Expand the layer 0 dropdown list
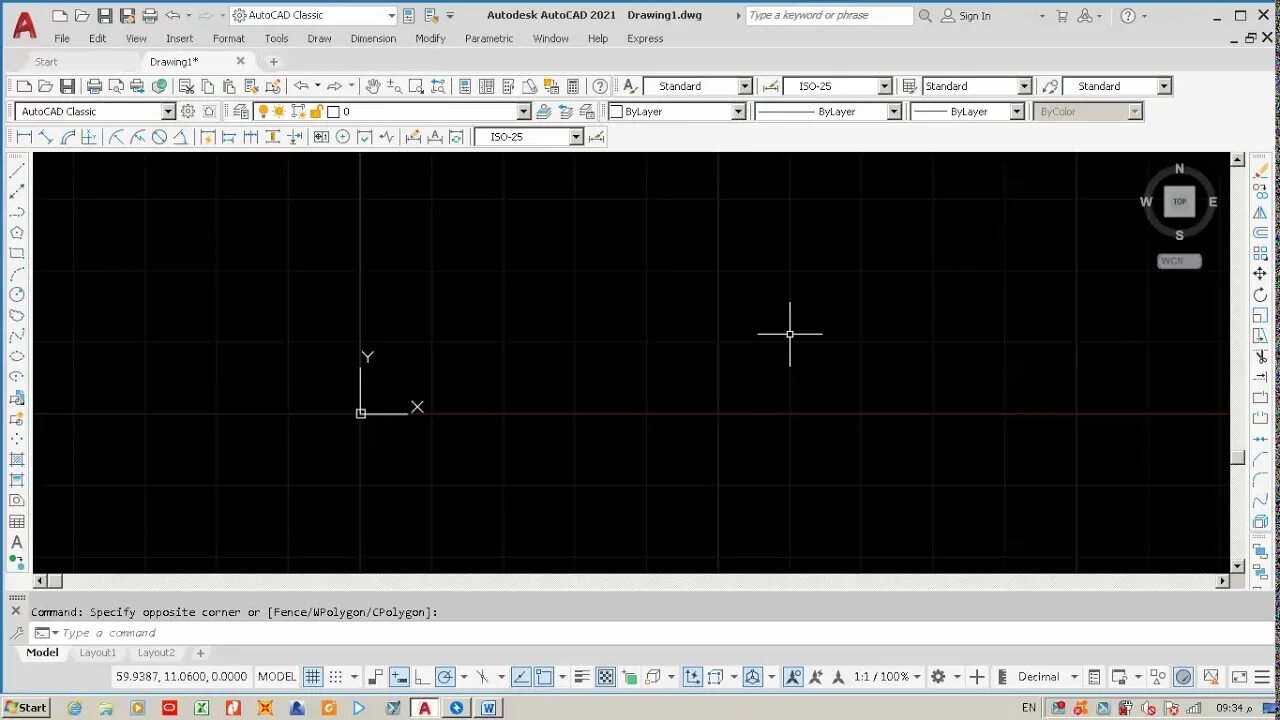 [x=523, y=112]
